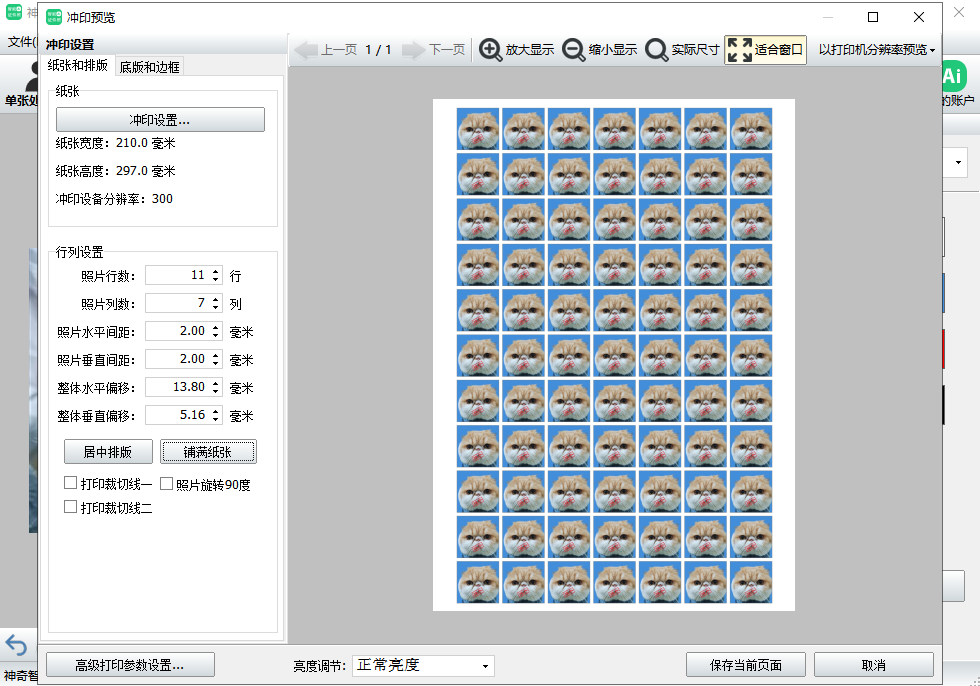This screenshot has height=686, width=980.
Task: Increase photo rows count (照片行数) stepper
Action: [215, 271]
